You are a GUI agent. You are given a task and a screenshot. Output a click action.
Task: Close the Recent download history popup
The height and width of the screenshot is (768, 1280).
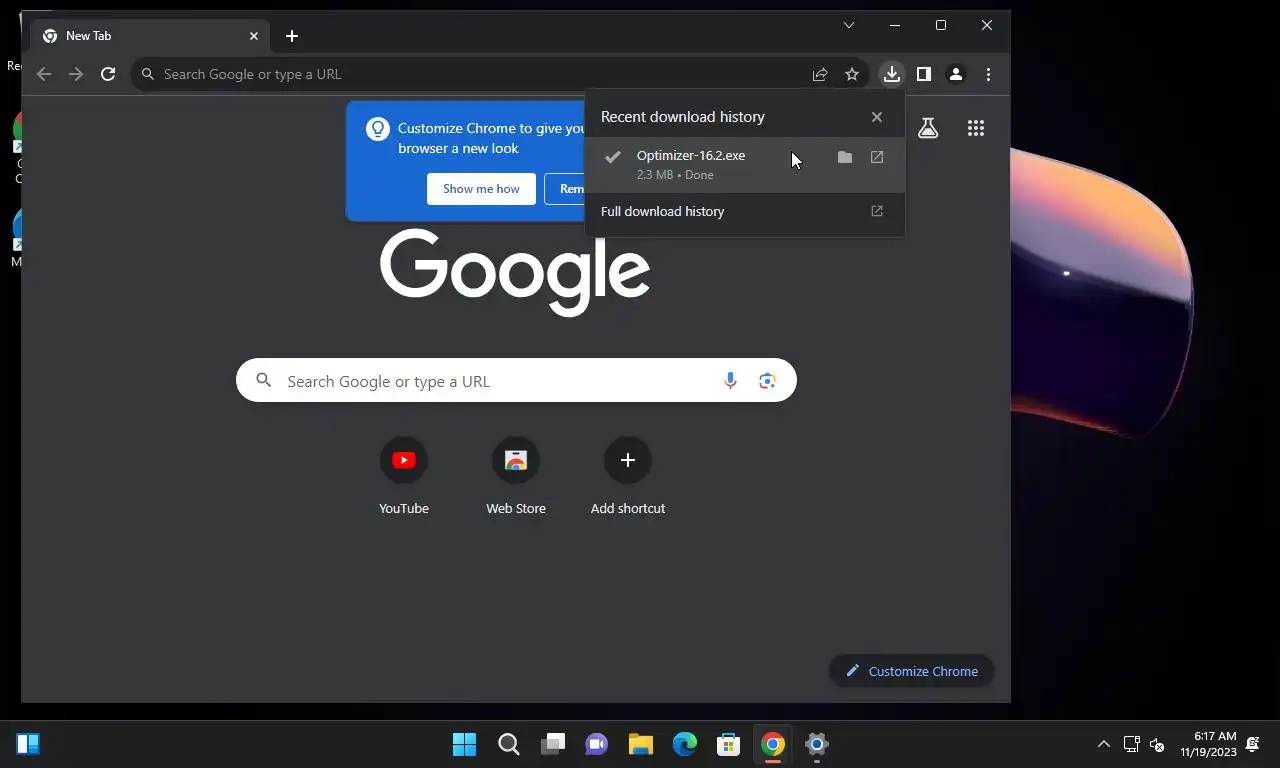pyautogui.click(x=877, y=117)
